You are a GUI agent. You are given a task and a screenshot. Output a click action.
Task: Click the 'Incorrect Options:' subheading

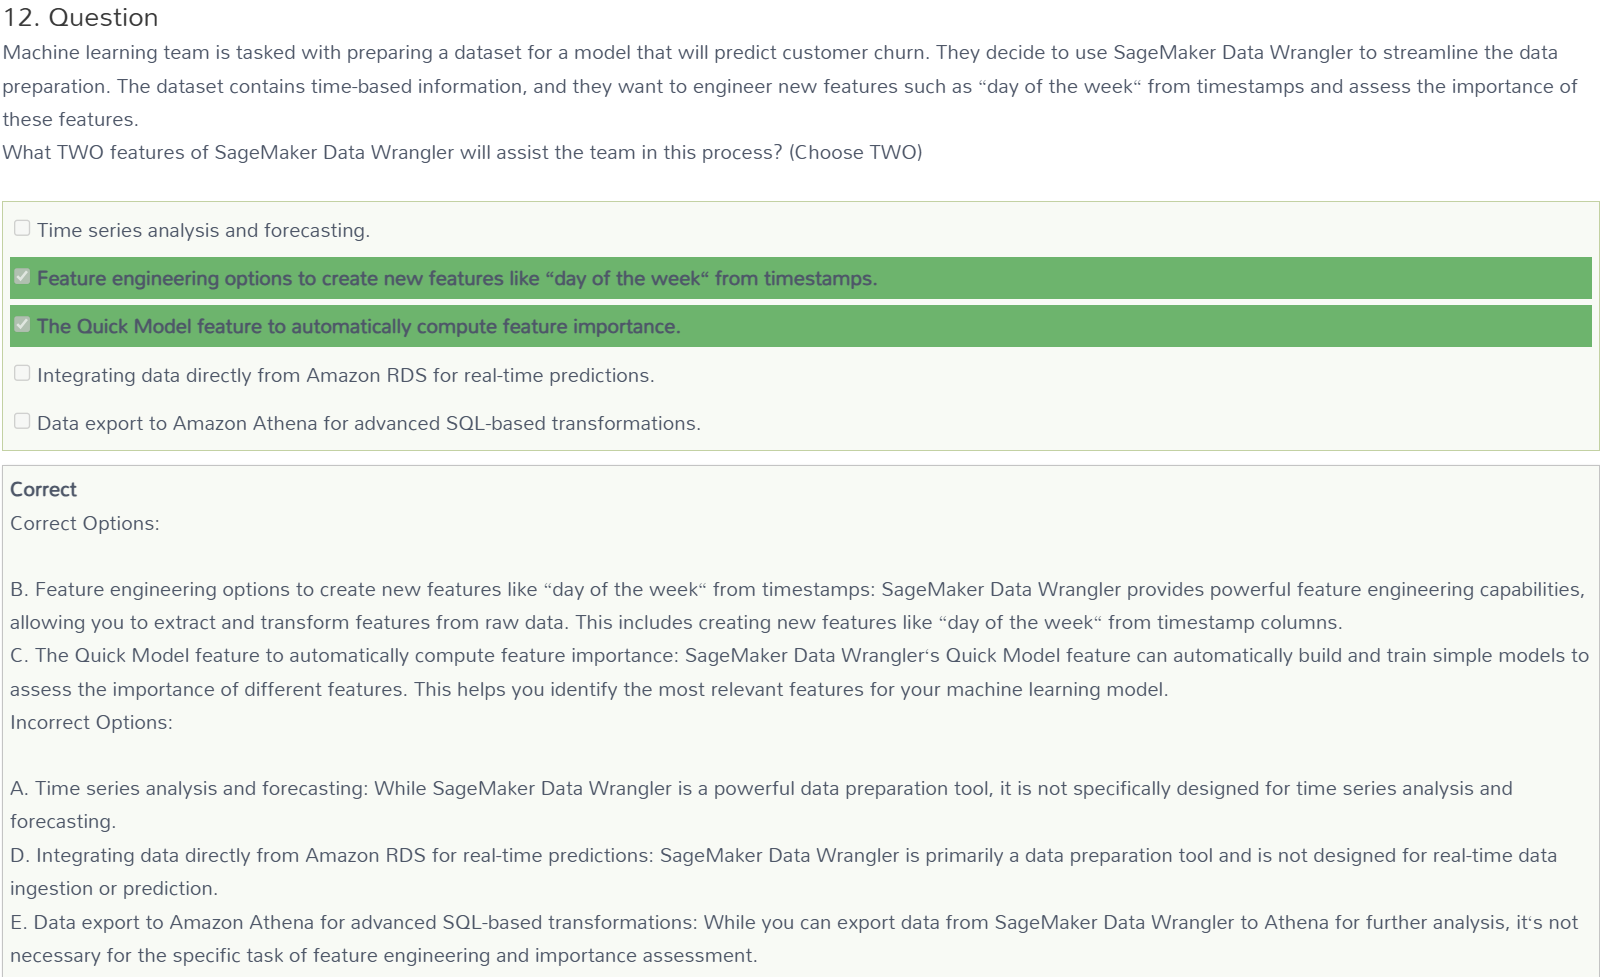coord(91,722)
